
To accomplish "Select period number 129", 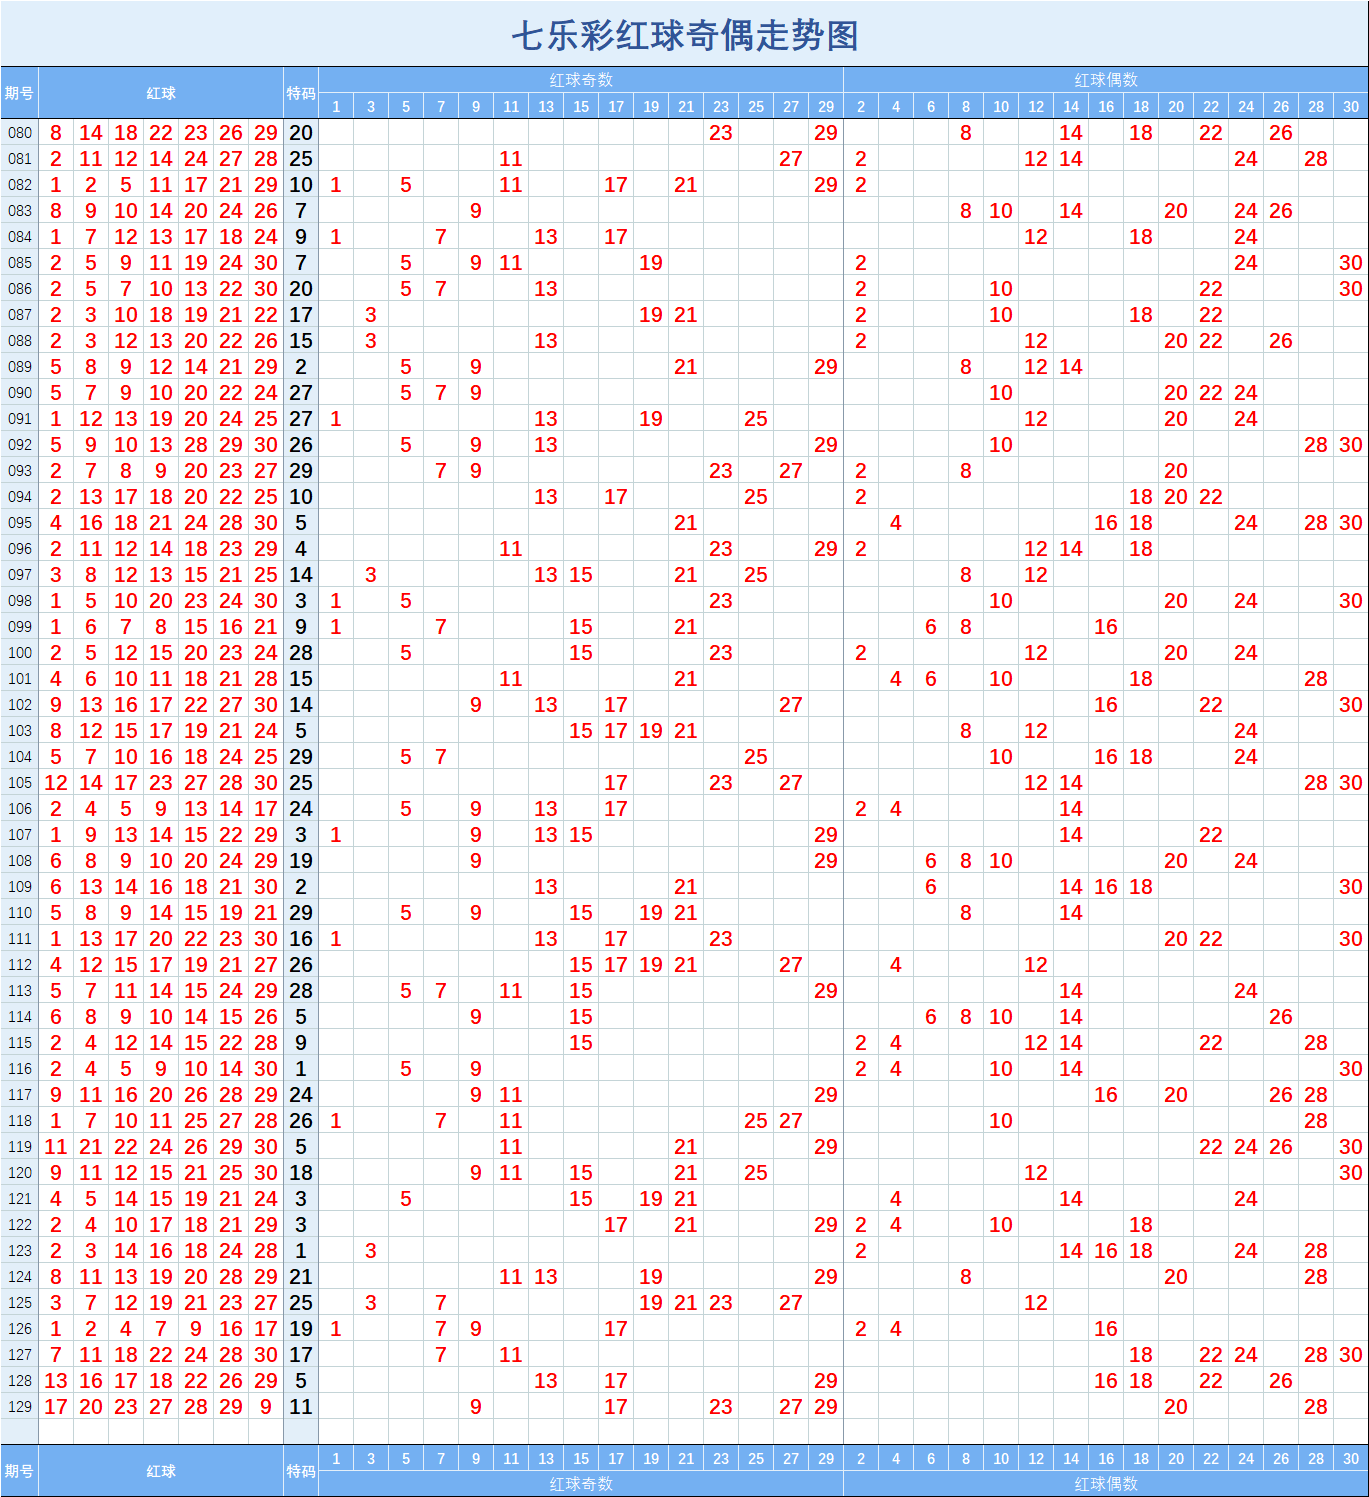I will (x=20, y=1407).
